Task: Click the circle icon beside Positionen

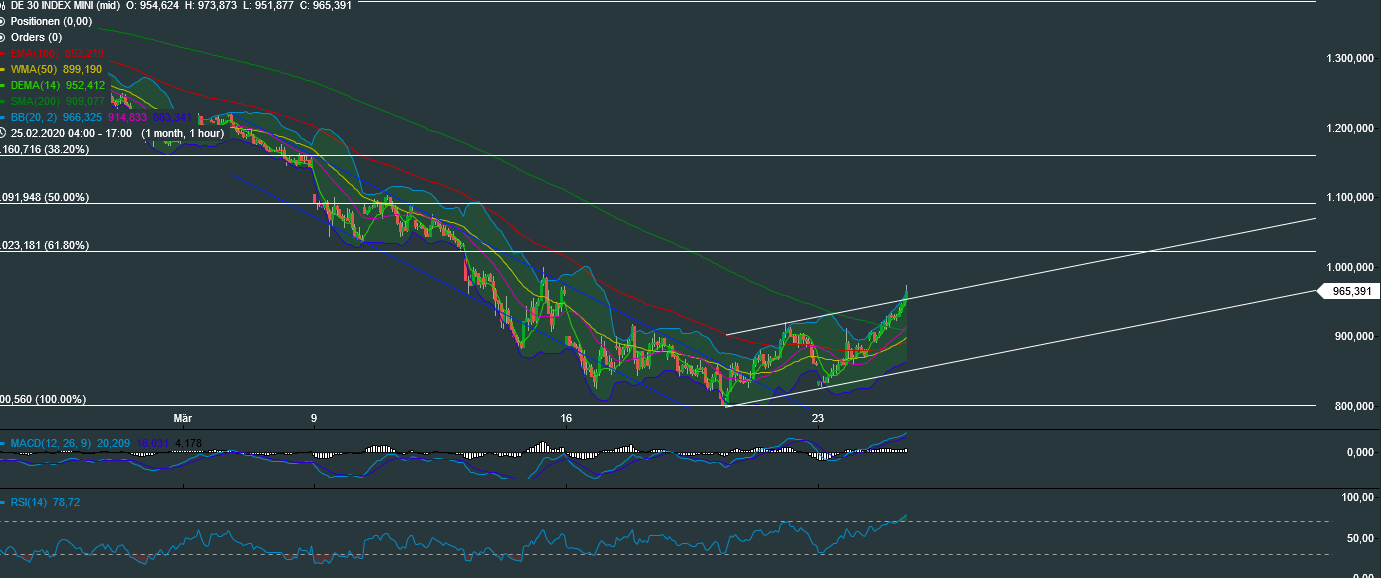Action: tap(4, 21)
